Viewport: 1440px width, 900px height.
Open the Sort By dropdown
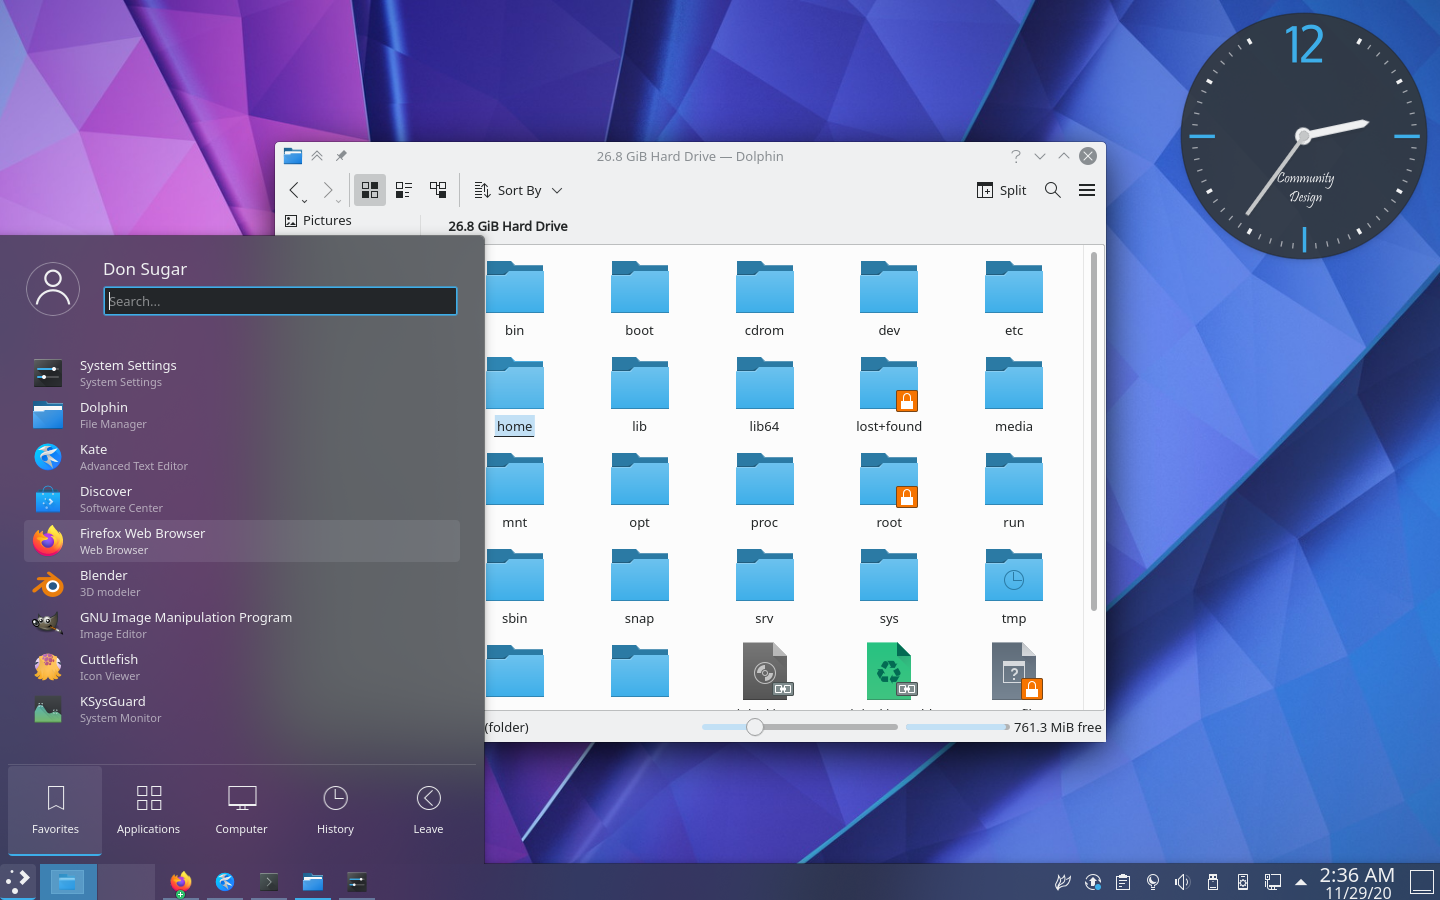(518, 190)
